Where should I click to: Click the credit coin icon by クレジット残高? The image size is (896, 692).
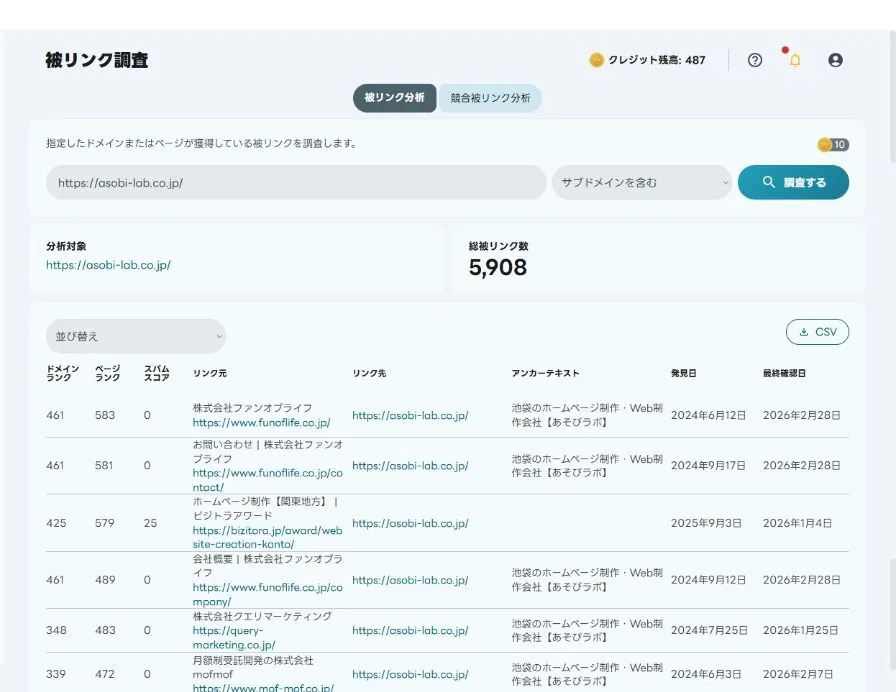(x=596, y=60)
